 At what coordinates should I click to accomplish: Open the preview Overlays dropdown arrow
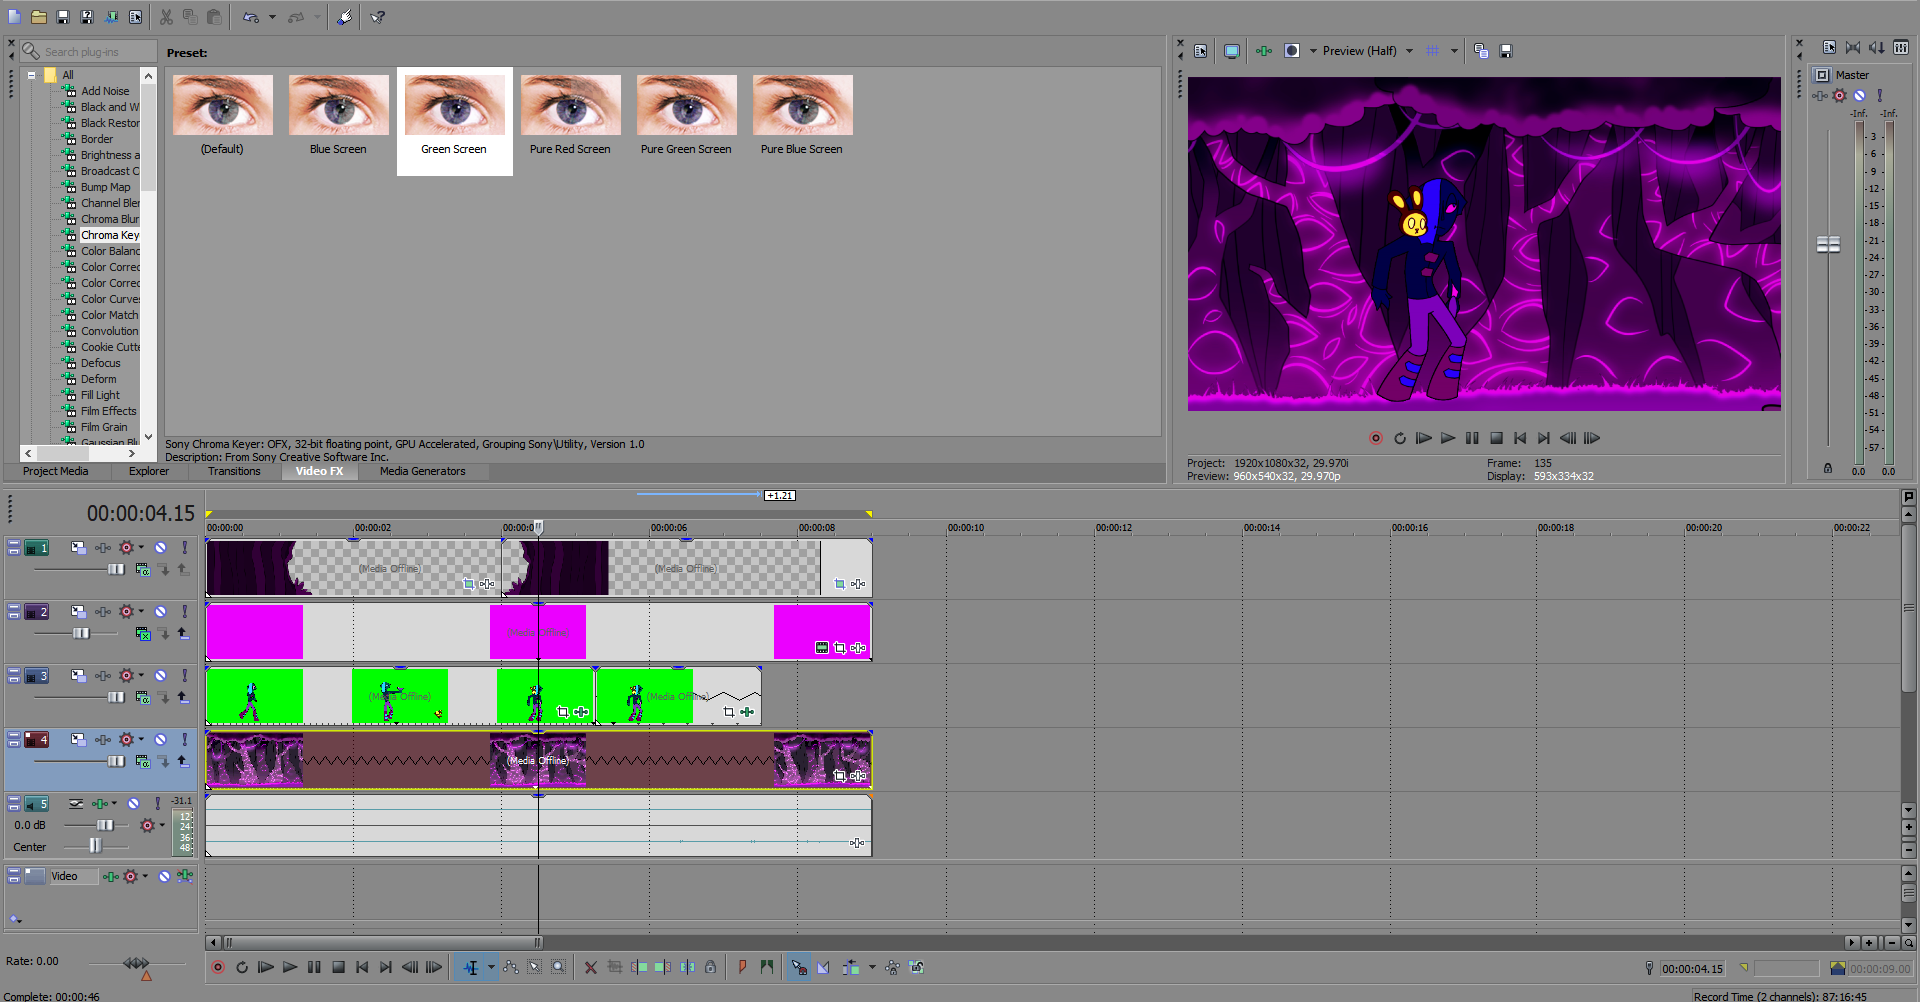1454,51
